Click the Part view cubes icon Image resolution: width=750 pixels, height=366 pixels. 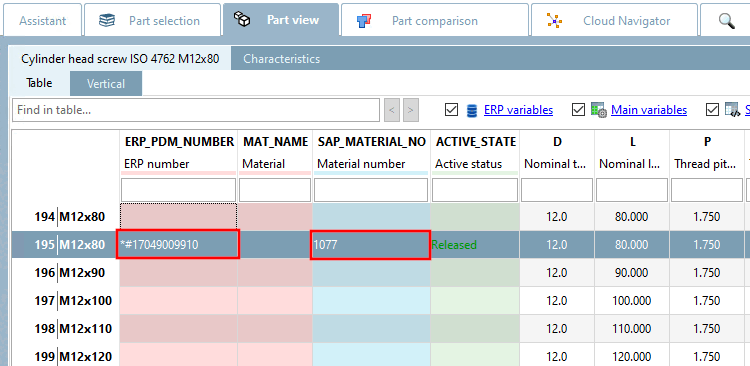(x=242, y=19)
